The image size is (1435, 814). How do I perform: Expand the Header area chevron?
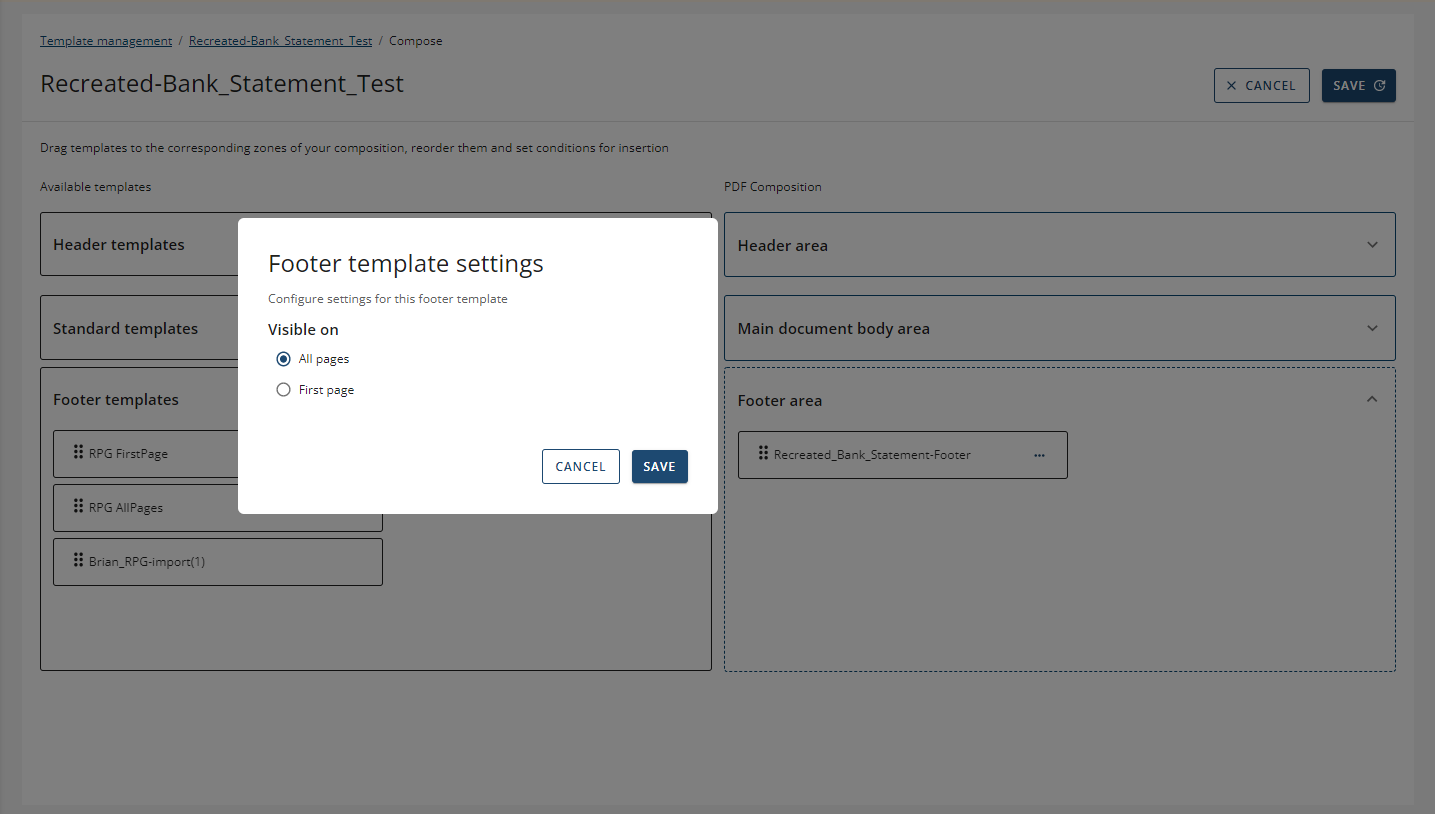tap(1372, 245)
